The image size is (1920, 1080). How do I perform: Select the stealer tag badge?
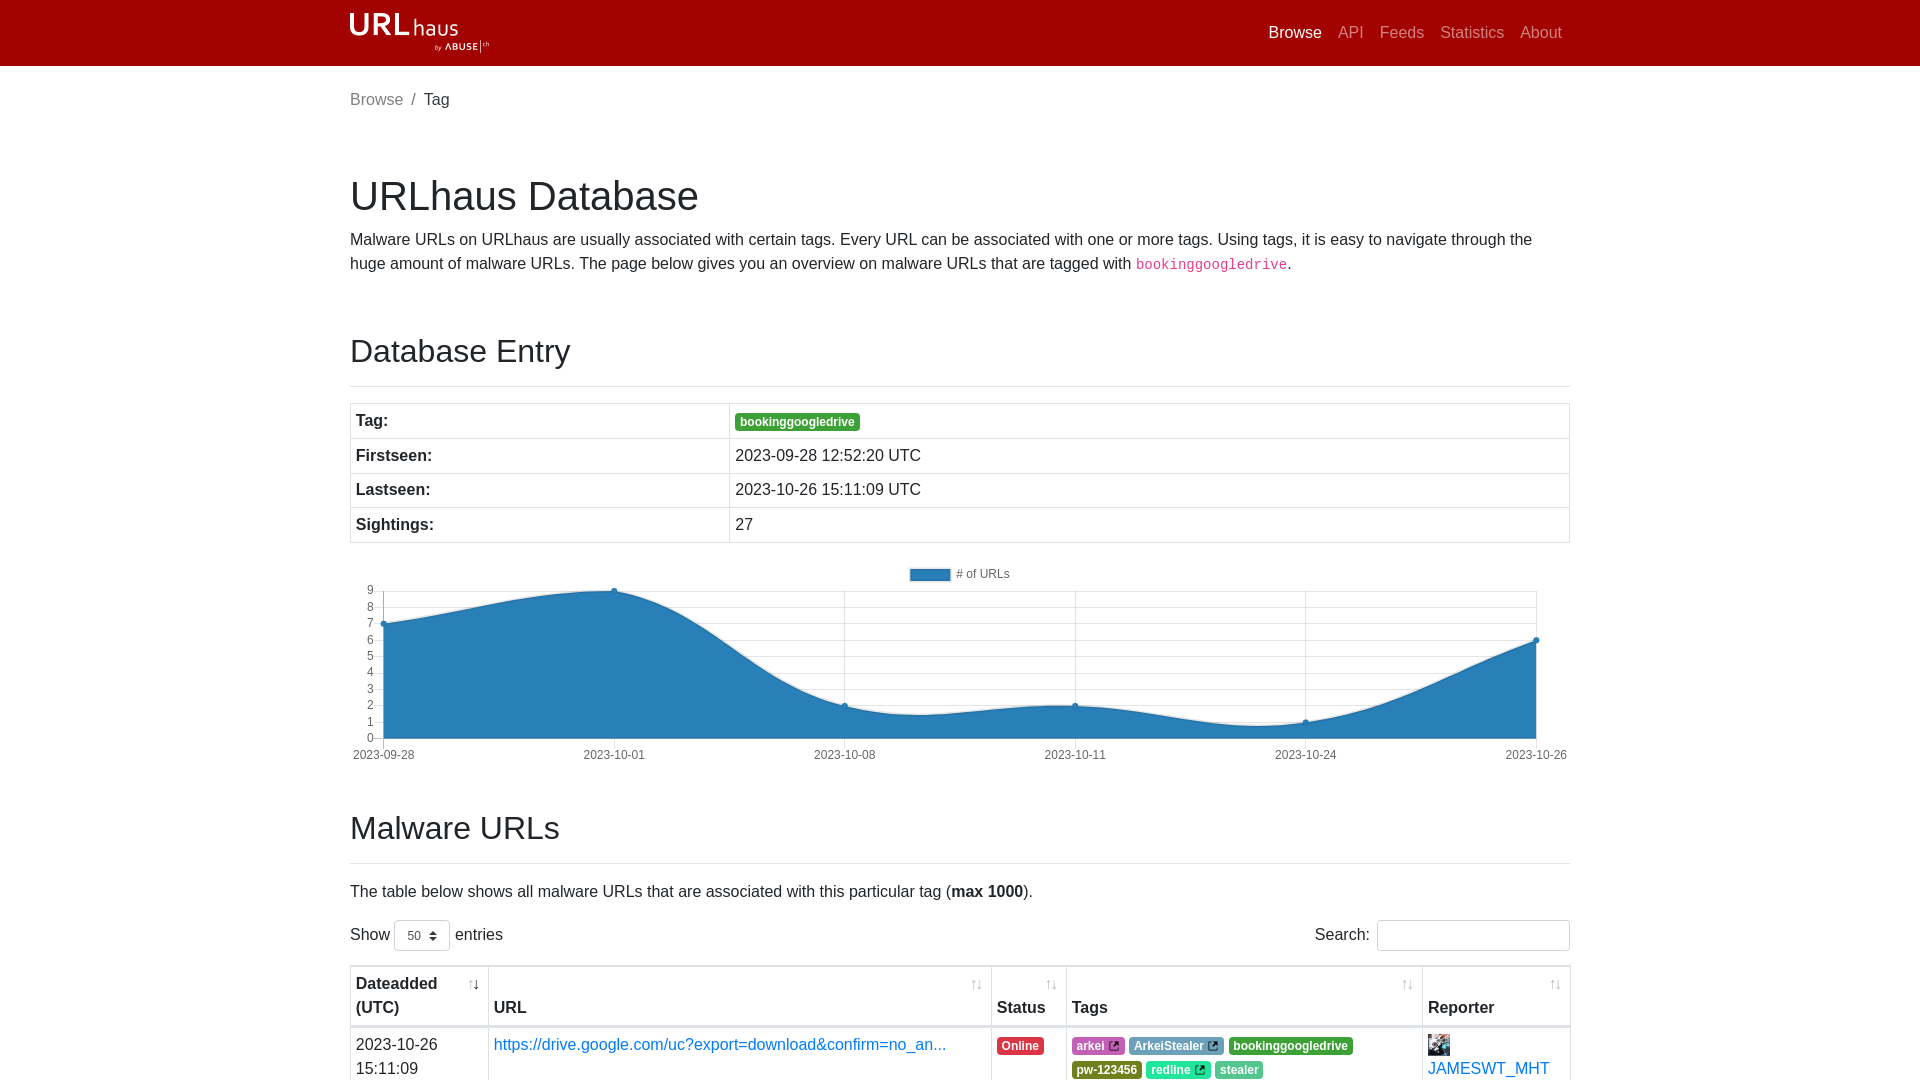click(x=1238, y=1070)
